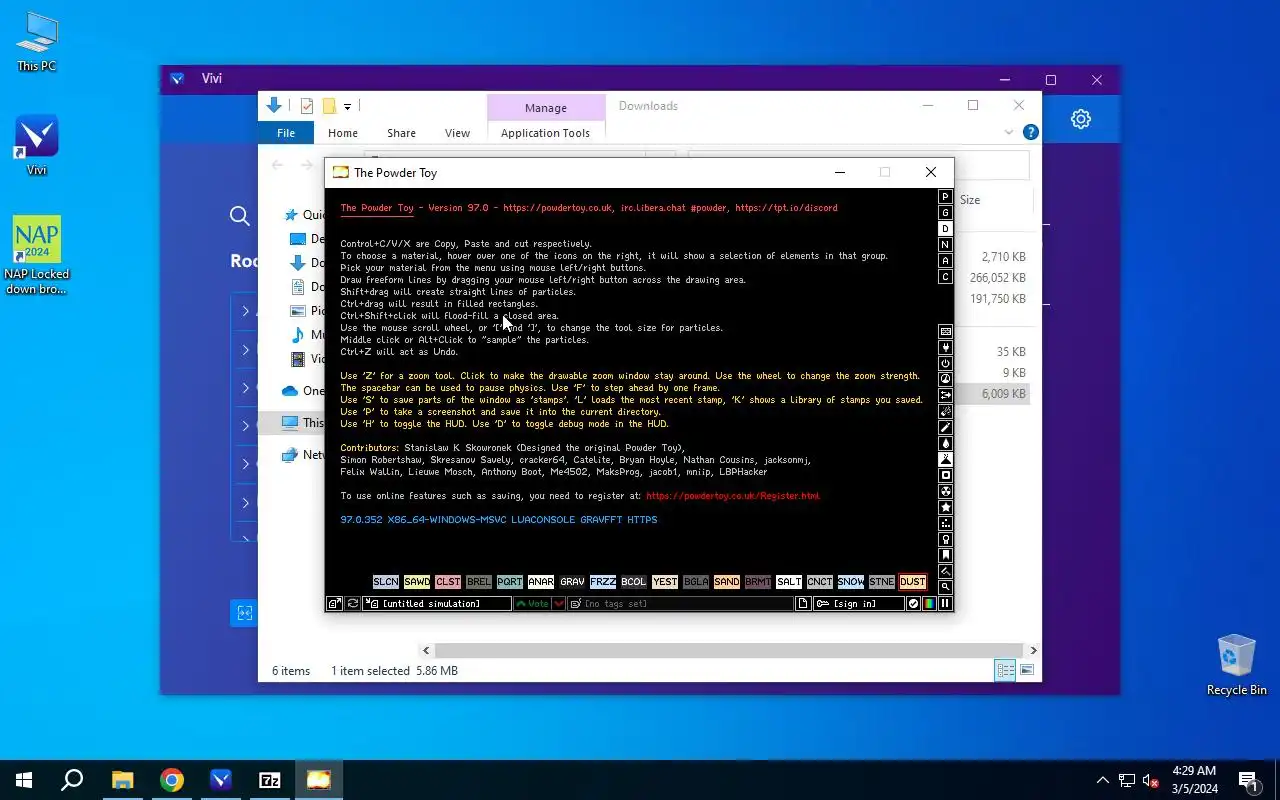This screenshot has height=800, width=1280.
Task: Click the Vote up button
Action: pyautogui.click(x=533, y=604)
